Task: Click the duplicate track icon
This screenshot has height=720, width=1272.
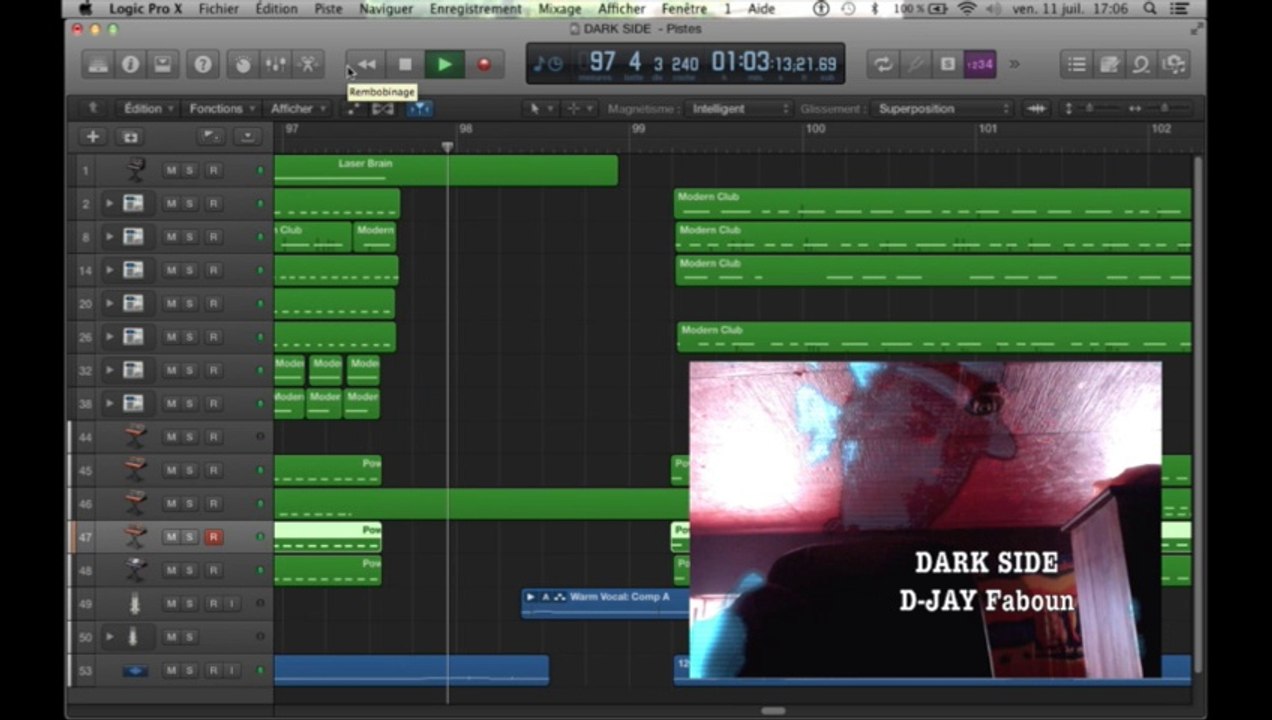Action: pos(130,137)
